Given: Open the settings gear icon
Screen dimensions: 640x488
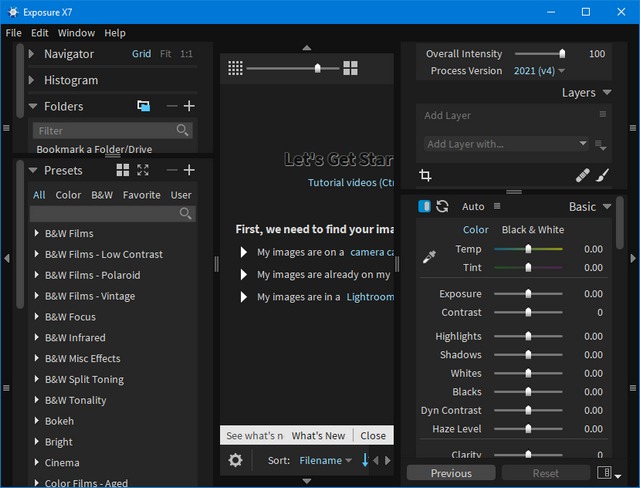Looking at the screenshot, I should coord(235,460).
